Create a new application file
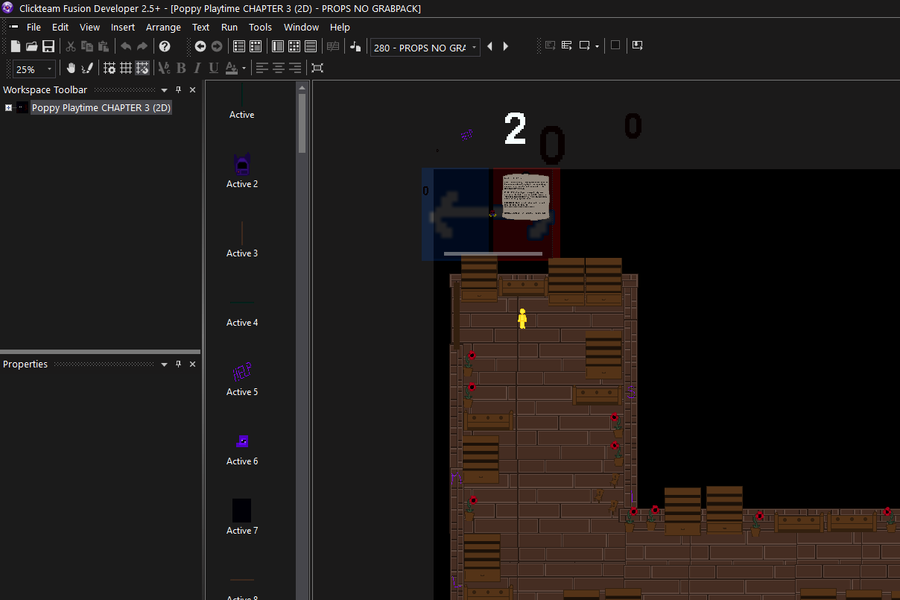900x600 pixels. pyautogui.click(x=15, y=47)
